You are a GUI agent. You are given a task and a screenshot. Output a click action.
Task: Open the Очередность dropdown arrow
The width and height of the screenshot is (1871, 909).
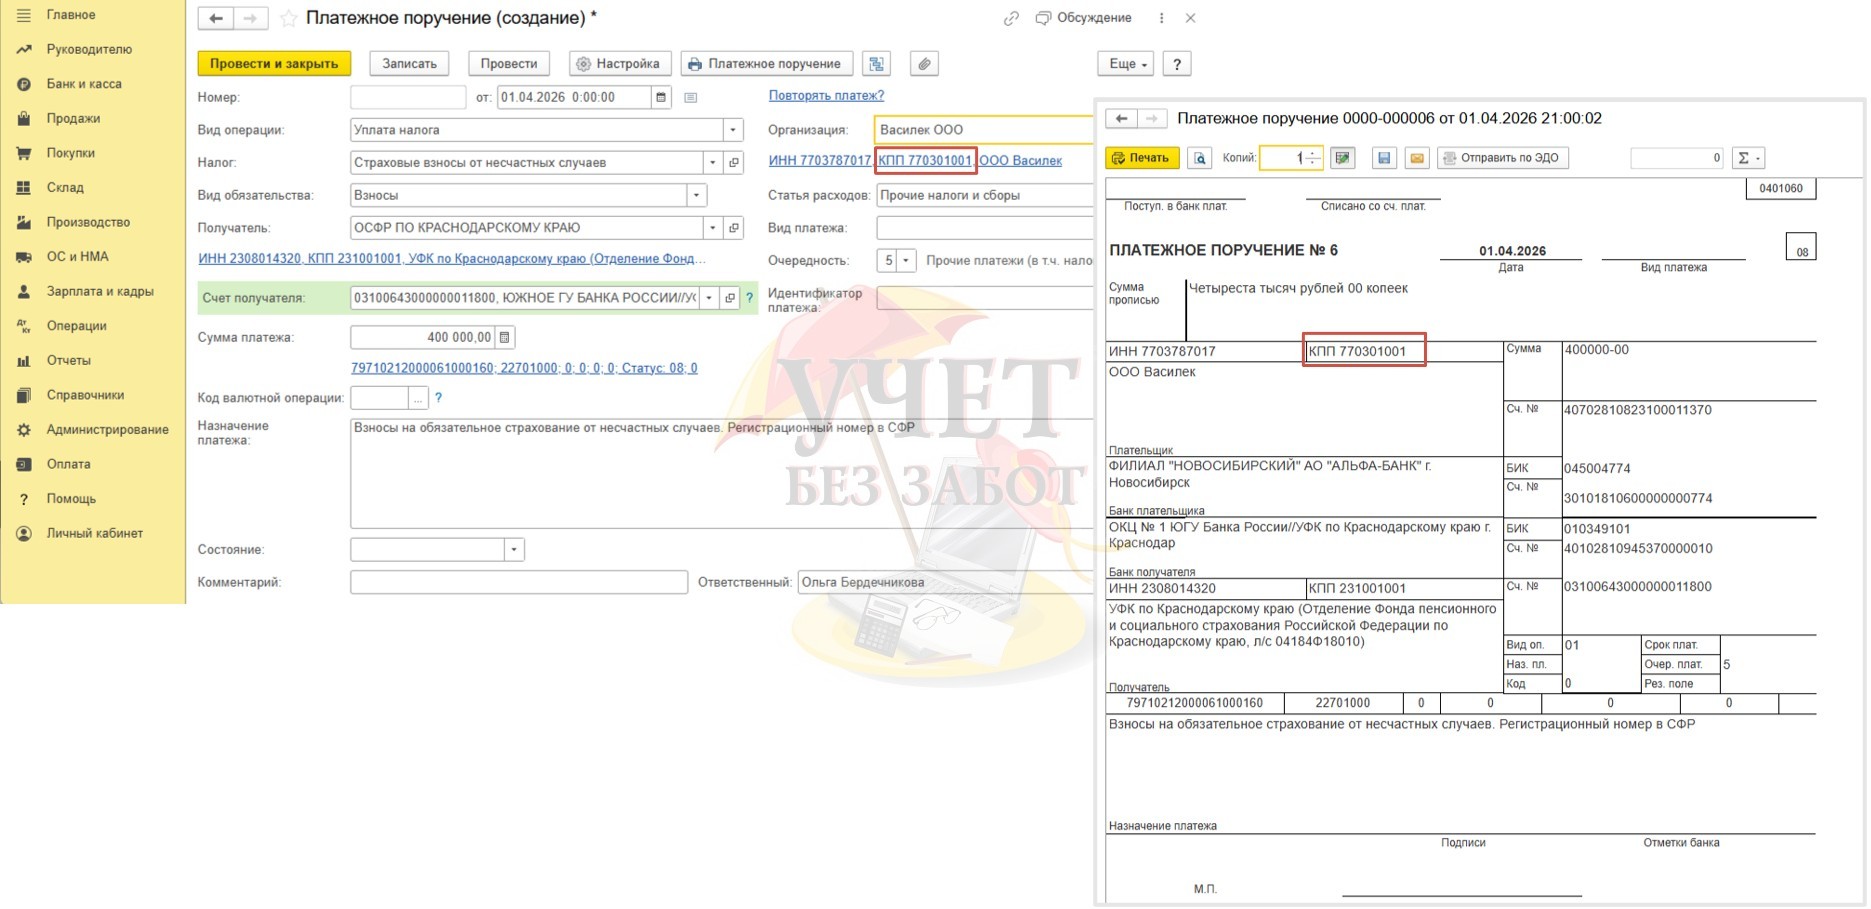[x=906, y=261]
